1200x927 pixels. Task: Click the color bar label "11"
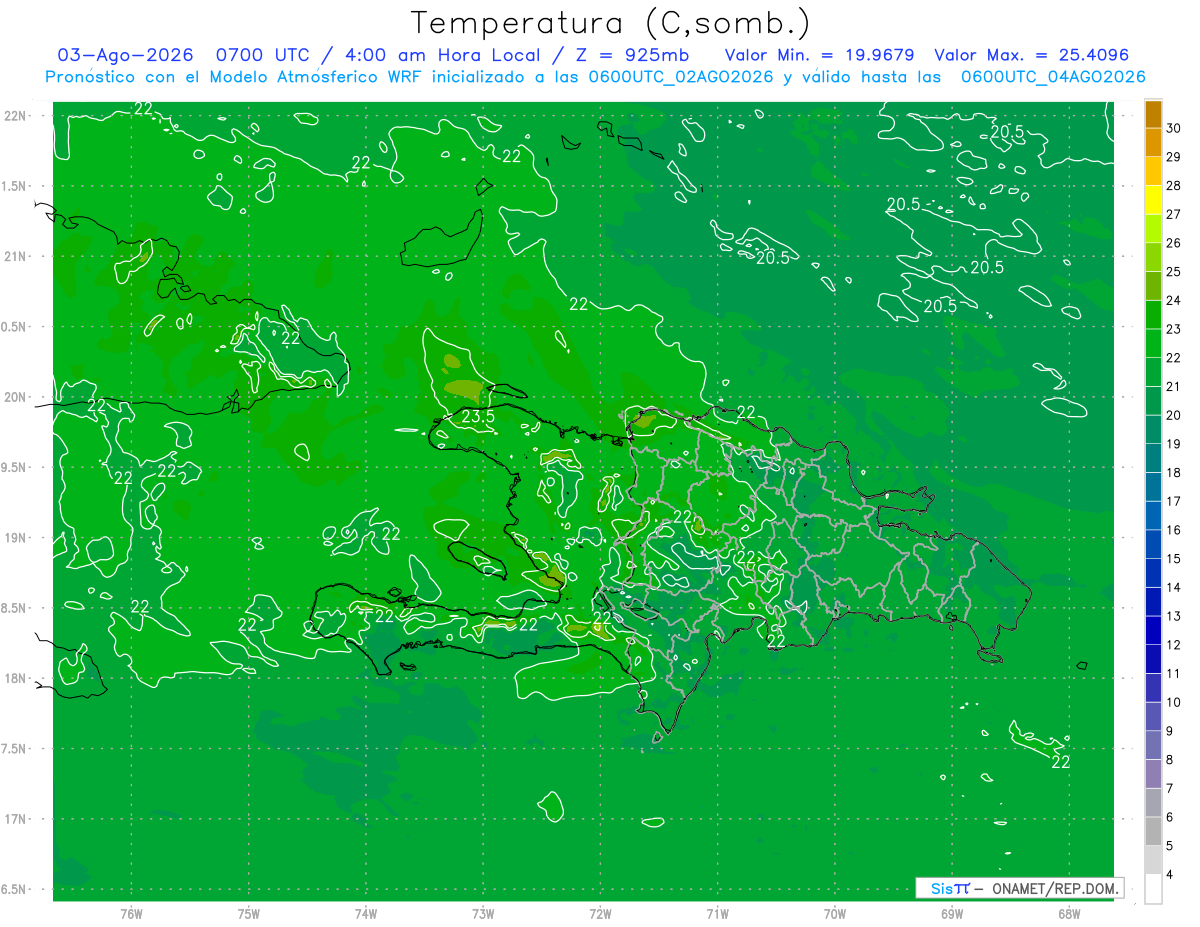pos(1174,674)
